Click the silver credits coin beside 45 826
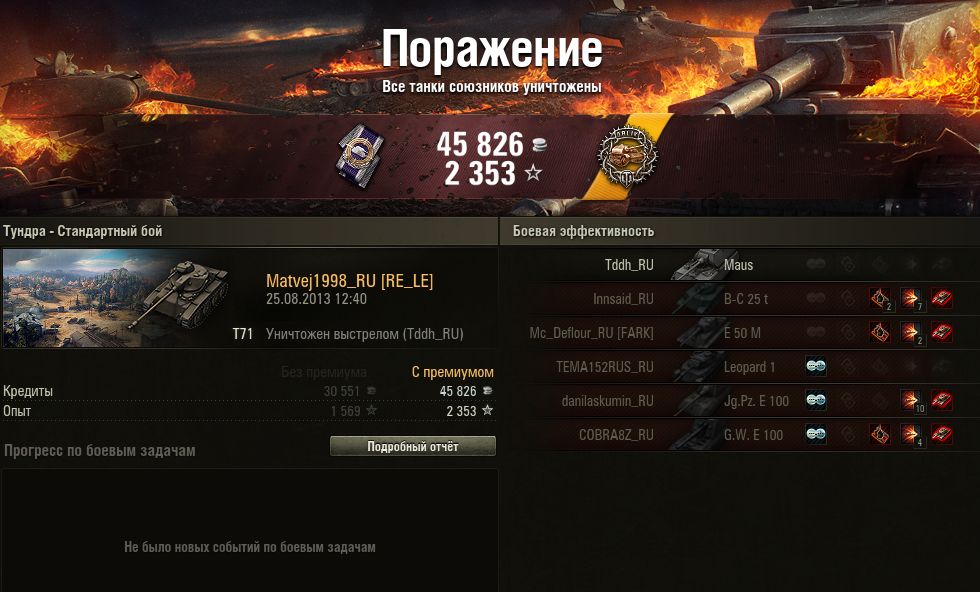This screenshot has width=980, height=592. coord(539,145)
